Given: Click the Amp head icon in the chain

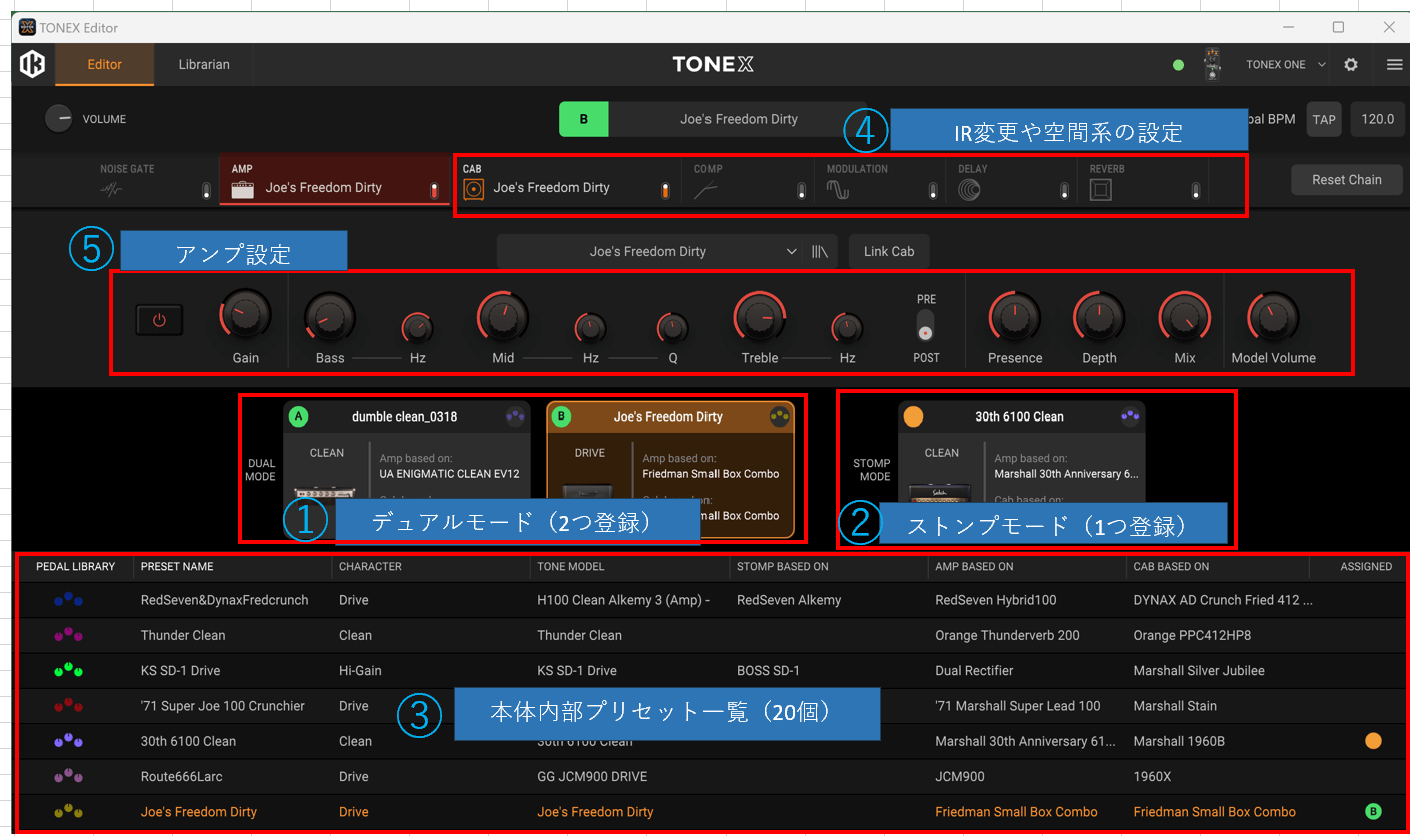Looking at the screenshot, I should pyautogui.click(x=243, y=189).
